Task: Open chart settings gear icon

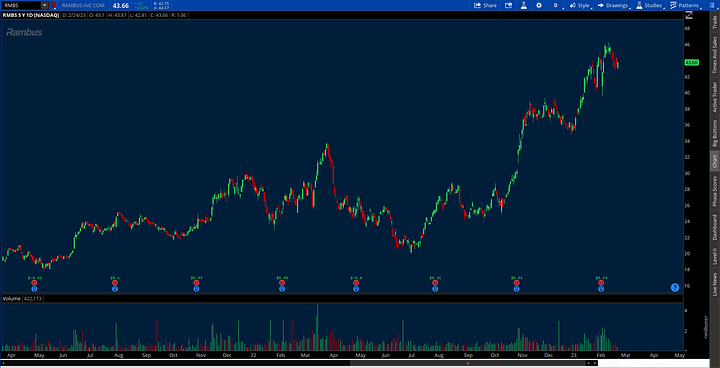Action: pos(539,6)
